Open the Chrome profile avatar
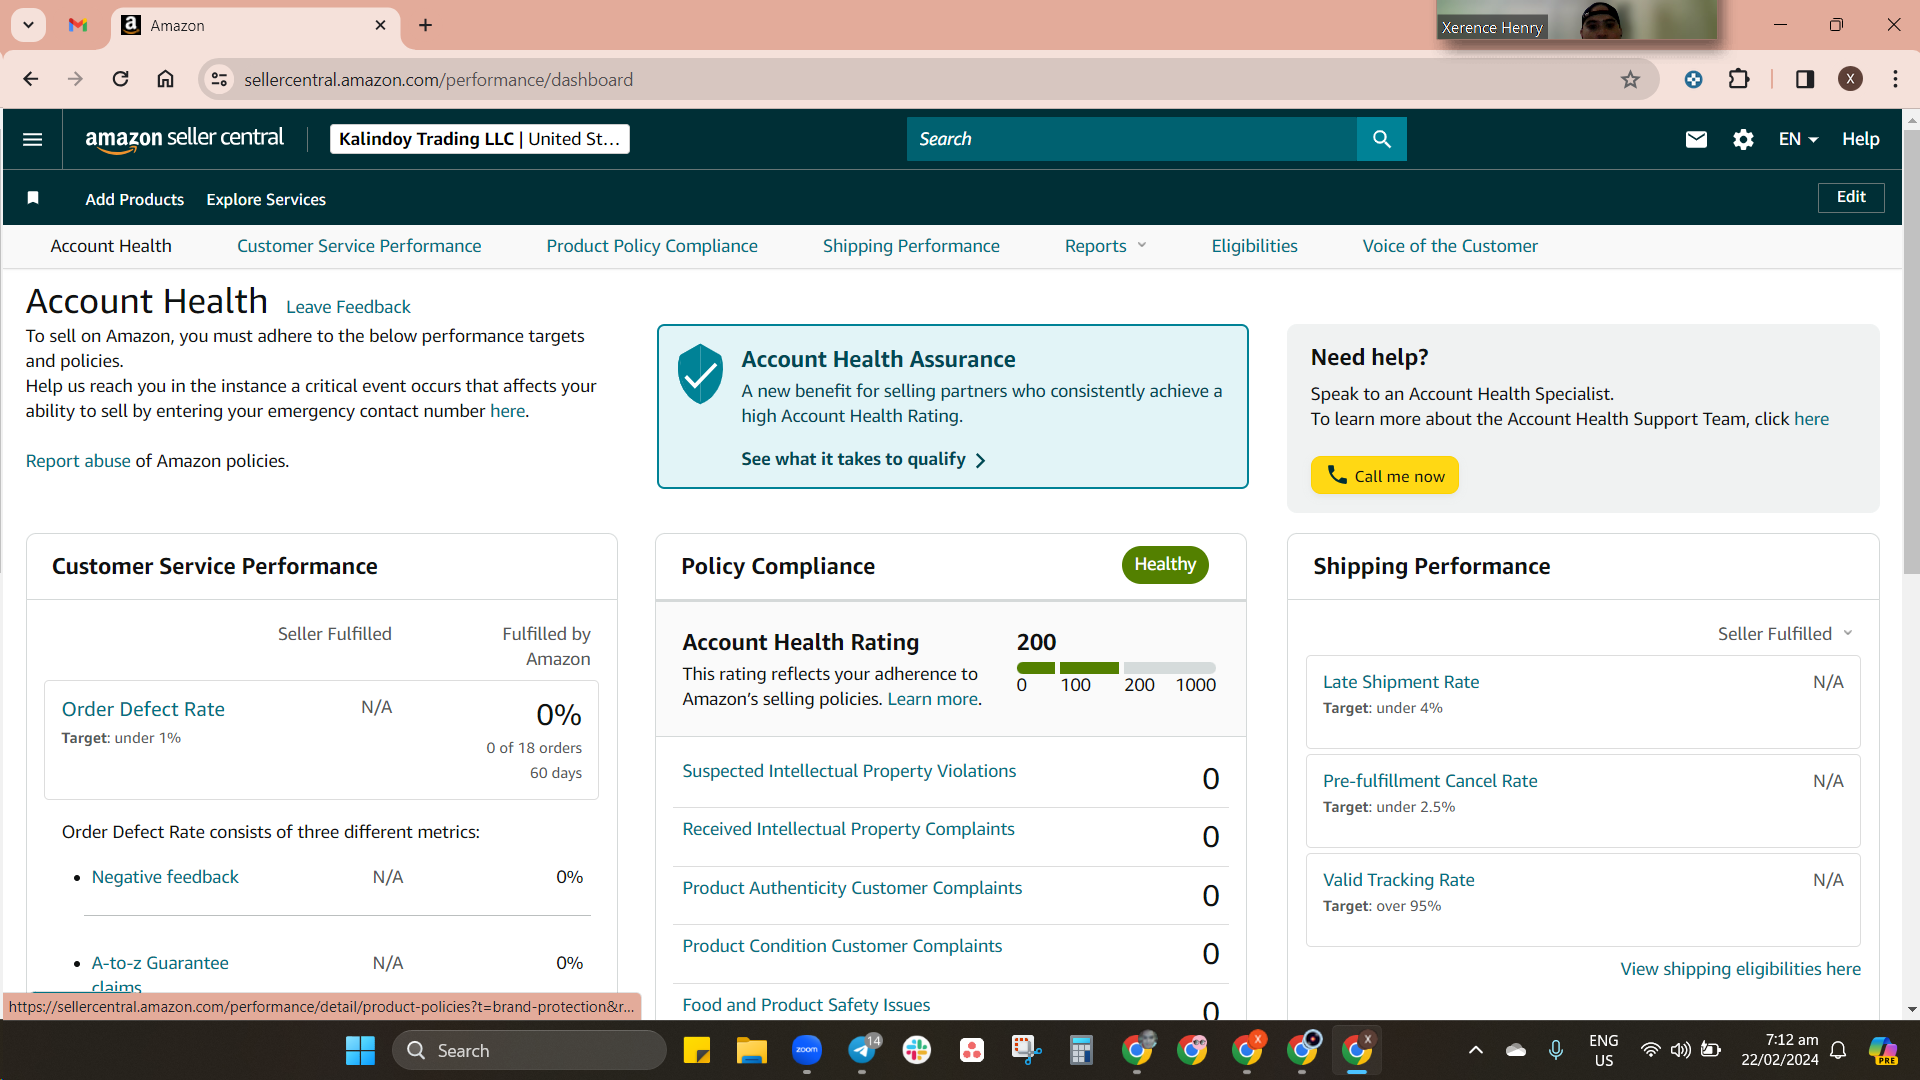The image size is (1920, 1080). (1850, 80)
